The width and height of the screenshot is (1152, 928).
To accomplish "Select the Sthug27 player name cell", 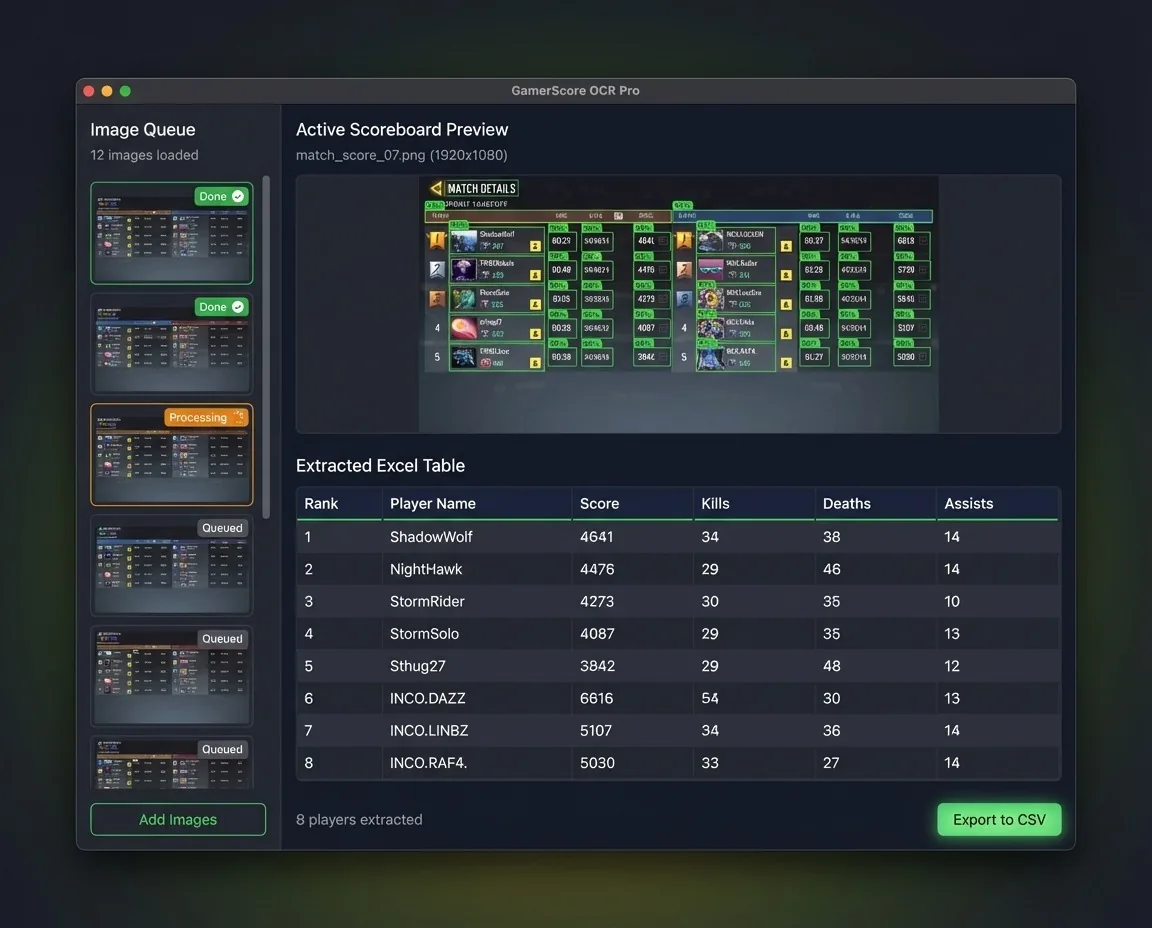I will point(417,666).
